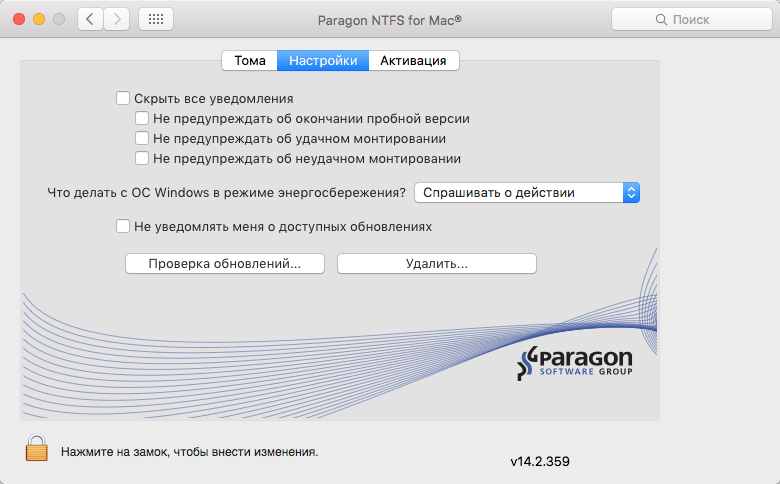Switch to the 'Тома' tab
Screen dimensions: 780x484
tap(250, 61)
